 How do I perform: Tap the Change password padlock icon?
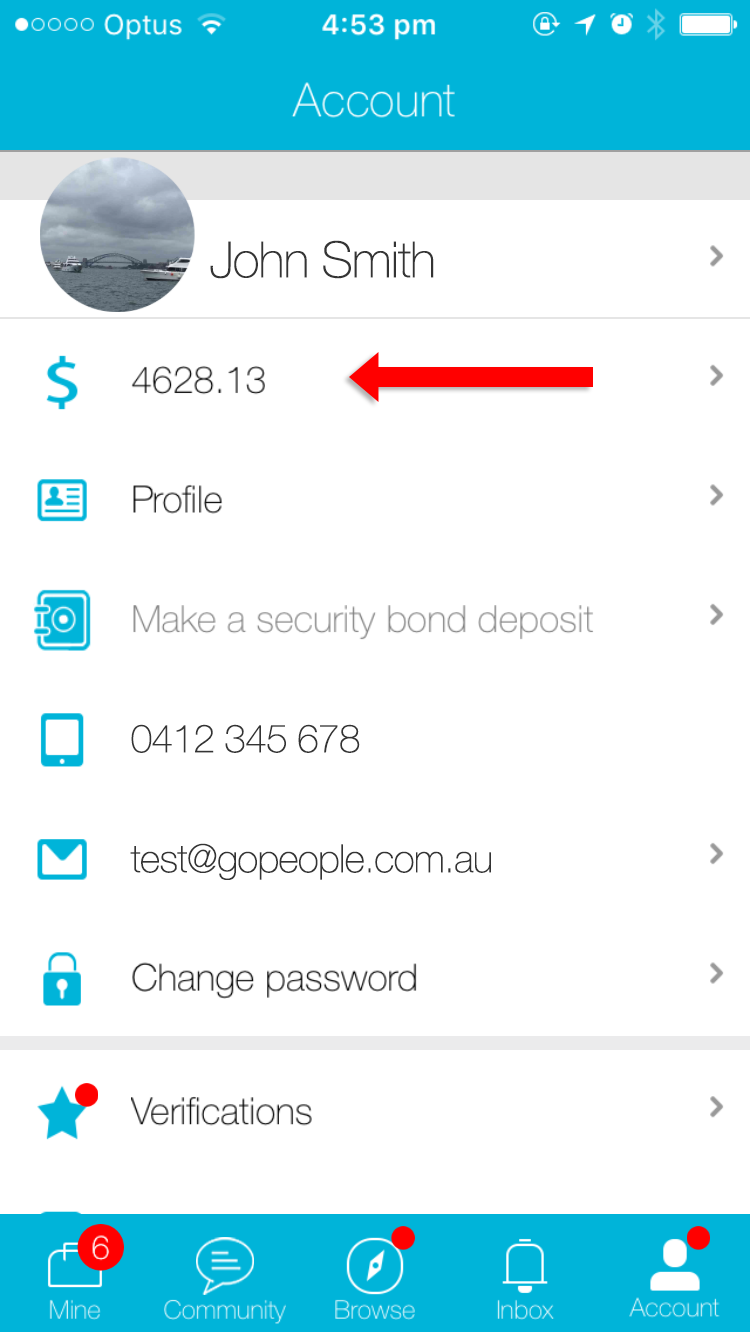coord(62,978)
